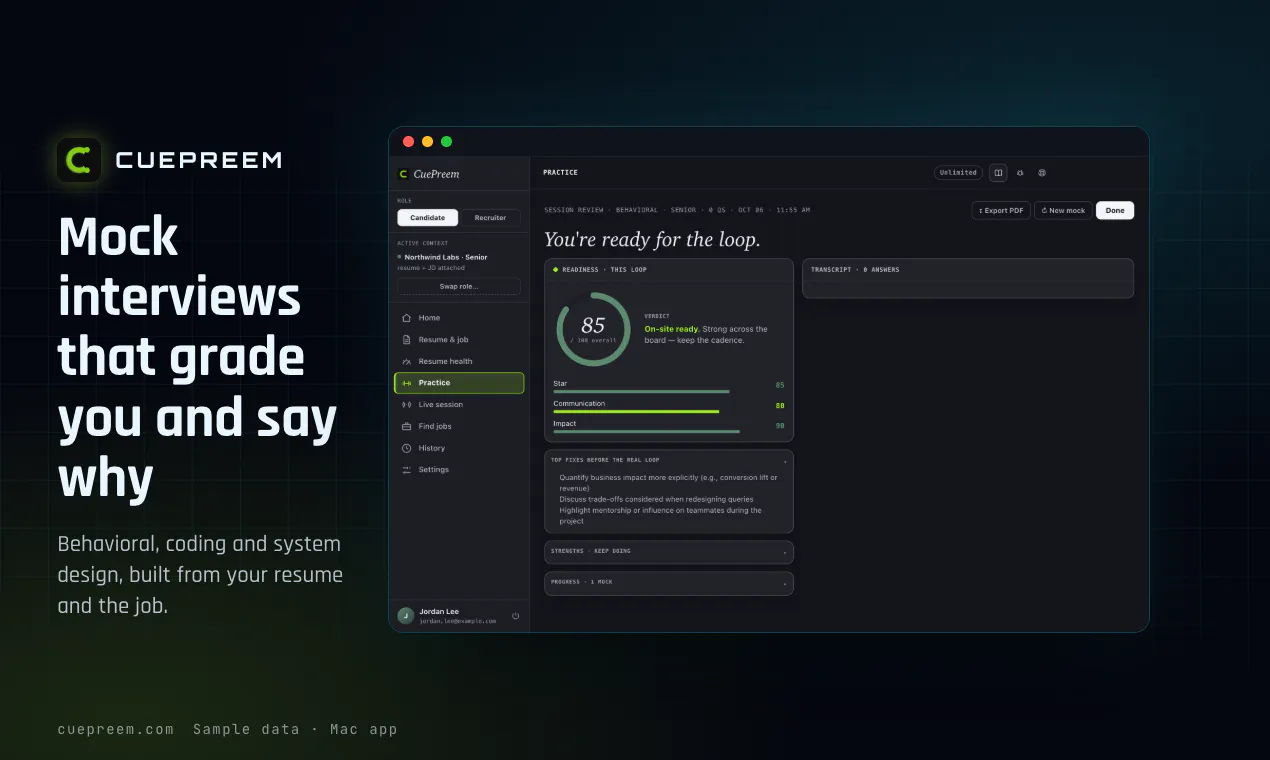The width and height of the screenshot is (1270, 760).
Task: Click the globe icon in the header
Action: click(x=1042, y=173)
